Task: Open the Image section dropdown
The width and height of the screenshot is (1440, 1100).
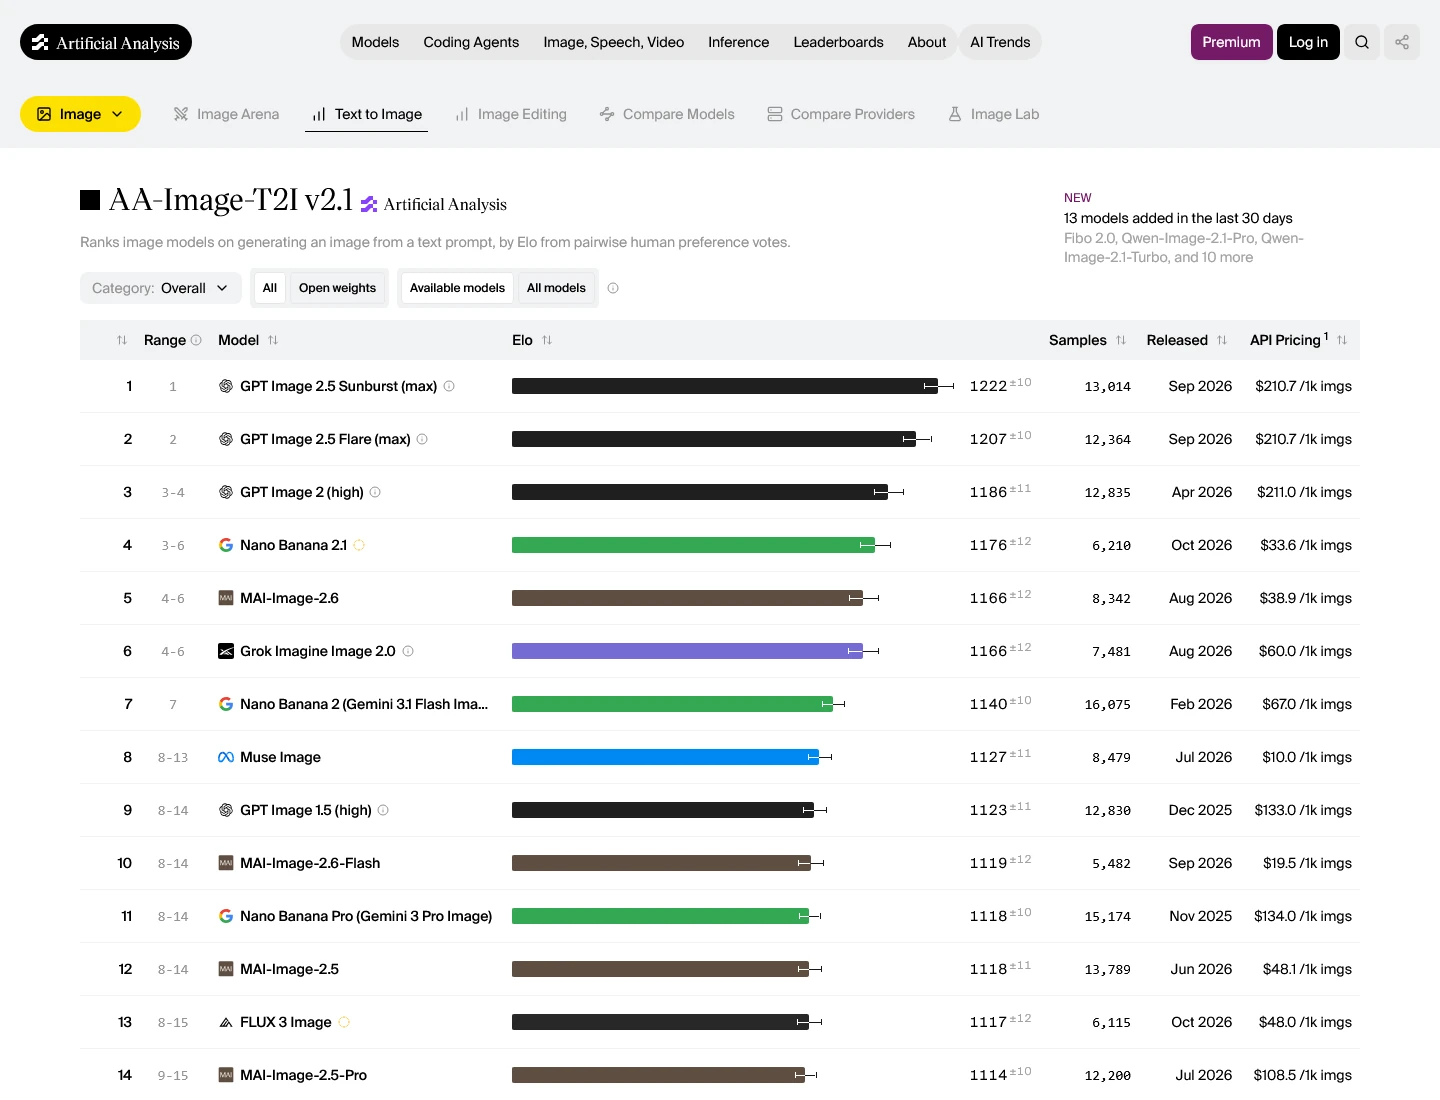Action: coord(80,114)
